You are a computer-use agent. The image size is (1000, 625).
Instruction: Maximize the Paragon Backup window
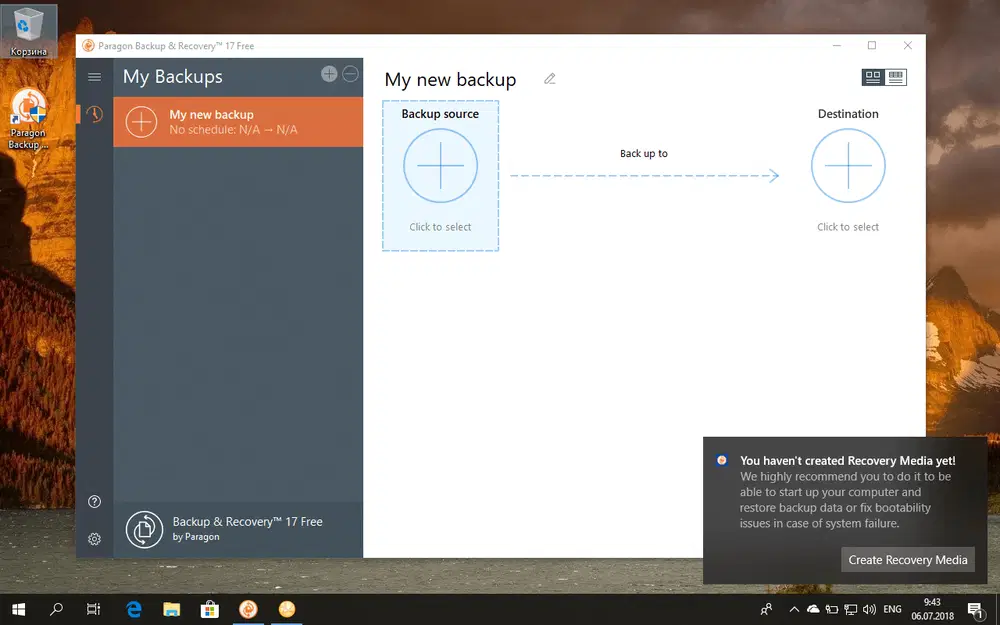872,46
